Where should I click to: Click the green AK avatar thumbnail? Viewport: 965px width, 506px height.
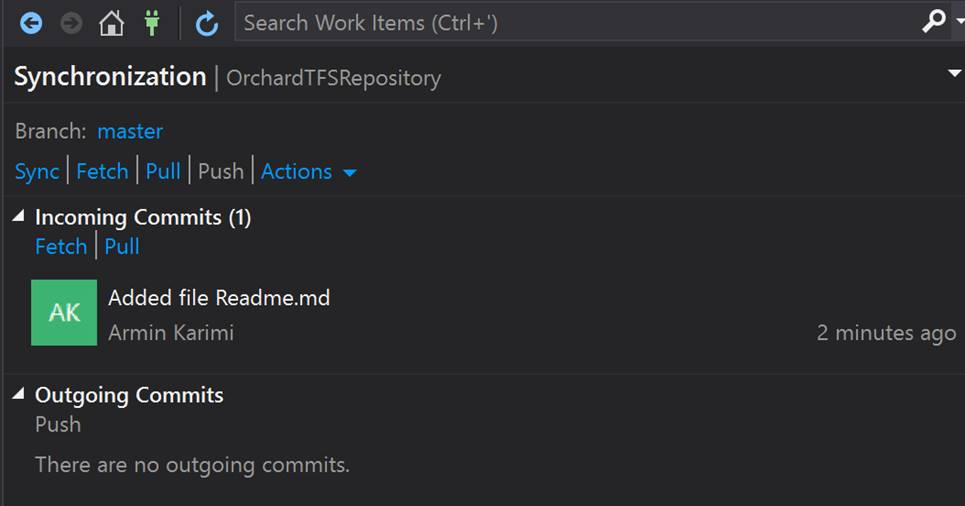64,313
